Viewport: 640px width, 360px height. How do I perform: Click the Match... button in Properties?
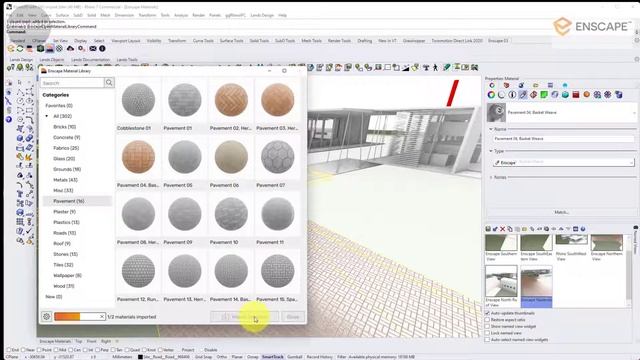562,212
